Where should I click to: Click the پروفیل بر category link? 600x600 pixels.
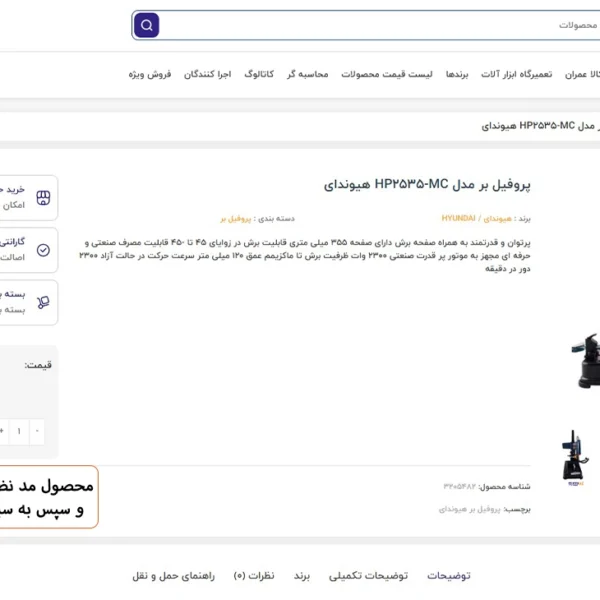tap(236, 219)
